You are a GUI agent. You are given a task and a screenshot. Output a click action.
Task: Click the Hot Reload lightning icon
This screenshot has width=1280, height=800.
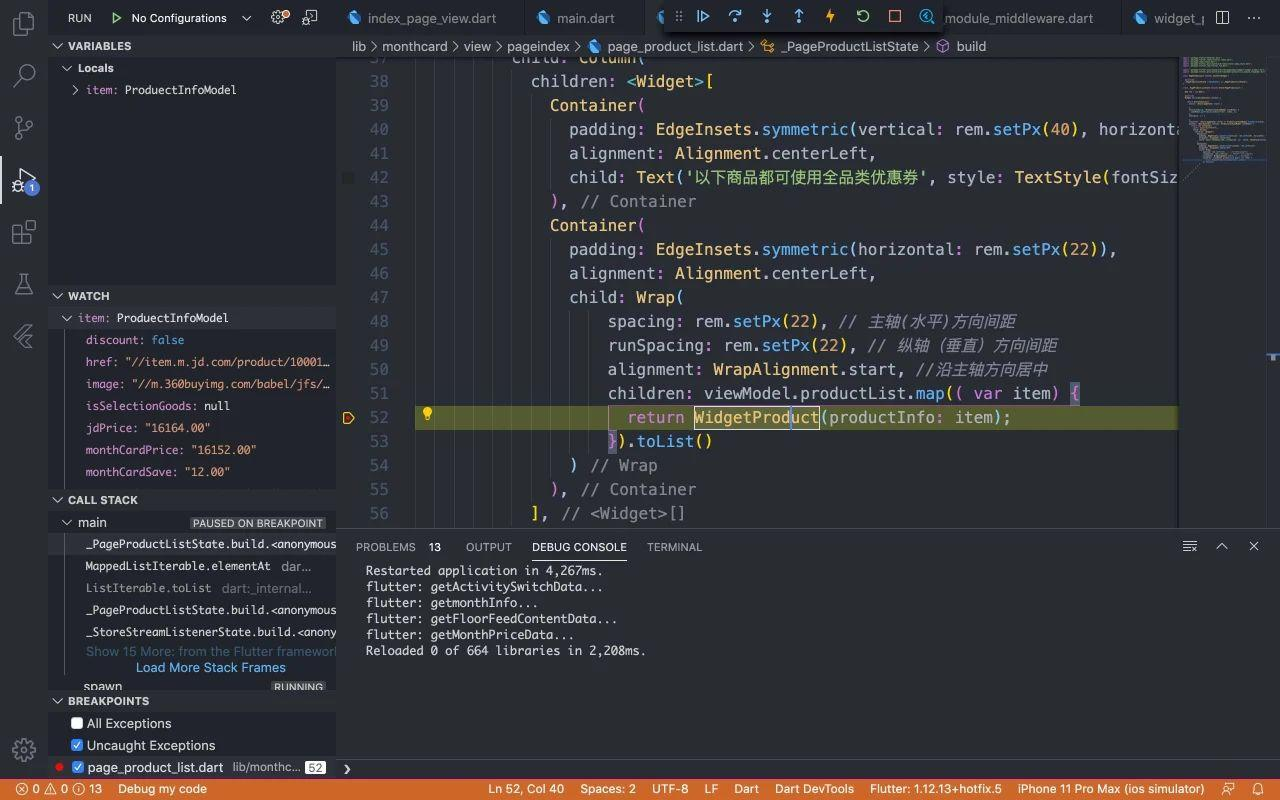pos(830,17)
